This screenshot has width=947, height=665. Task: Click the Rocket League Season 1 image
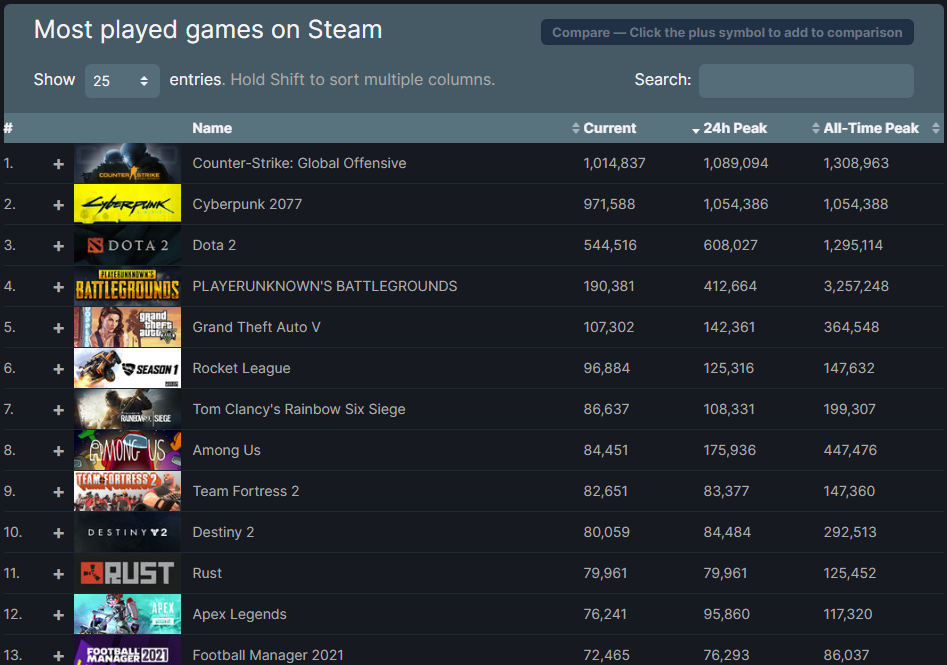point(127,368)
